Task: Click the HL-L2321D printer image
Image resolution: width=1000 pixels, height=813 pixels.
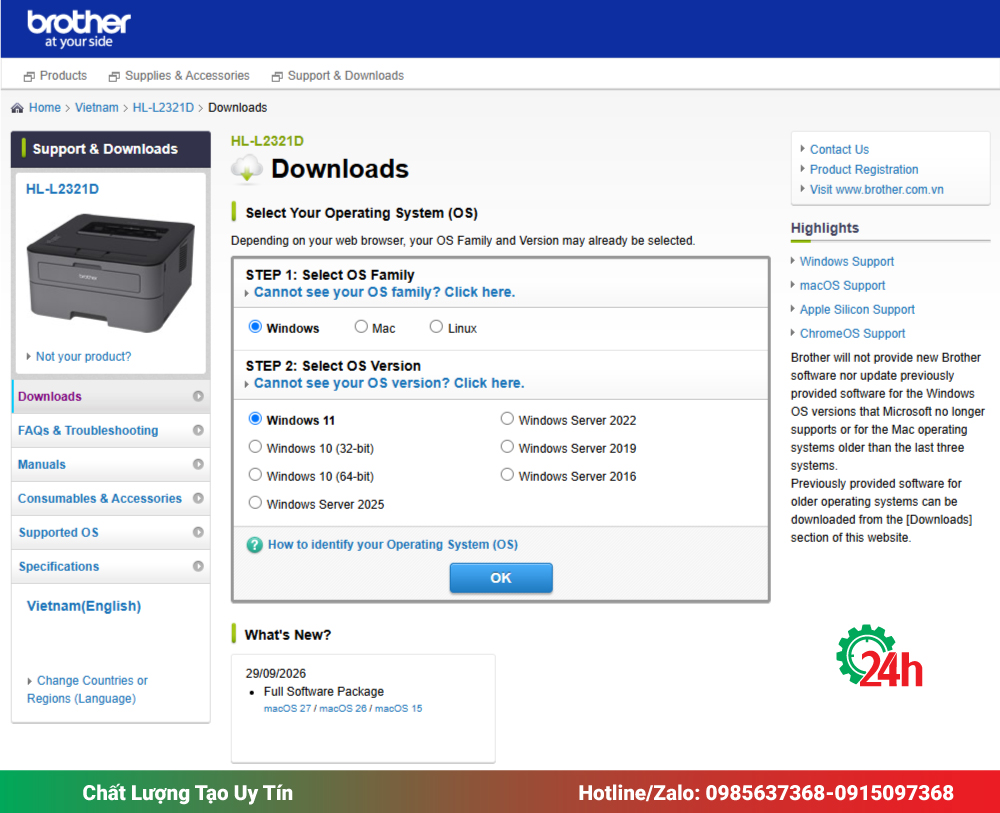Action: (110, 272)
